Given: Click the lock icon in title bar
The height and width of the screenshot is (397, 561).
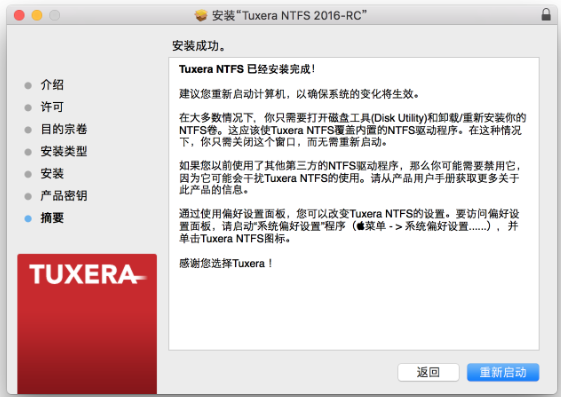Looking at the screenshot, I should pyautogui.click(x=546, y=15).
